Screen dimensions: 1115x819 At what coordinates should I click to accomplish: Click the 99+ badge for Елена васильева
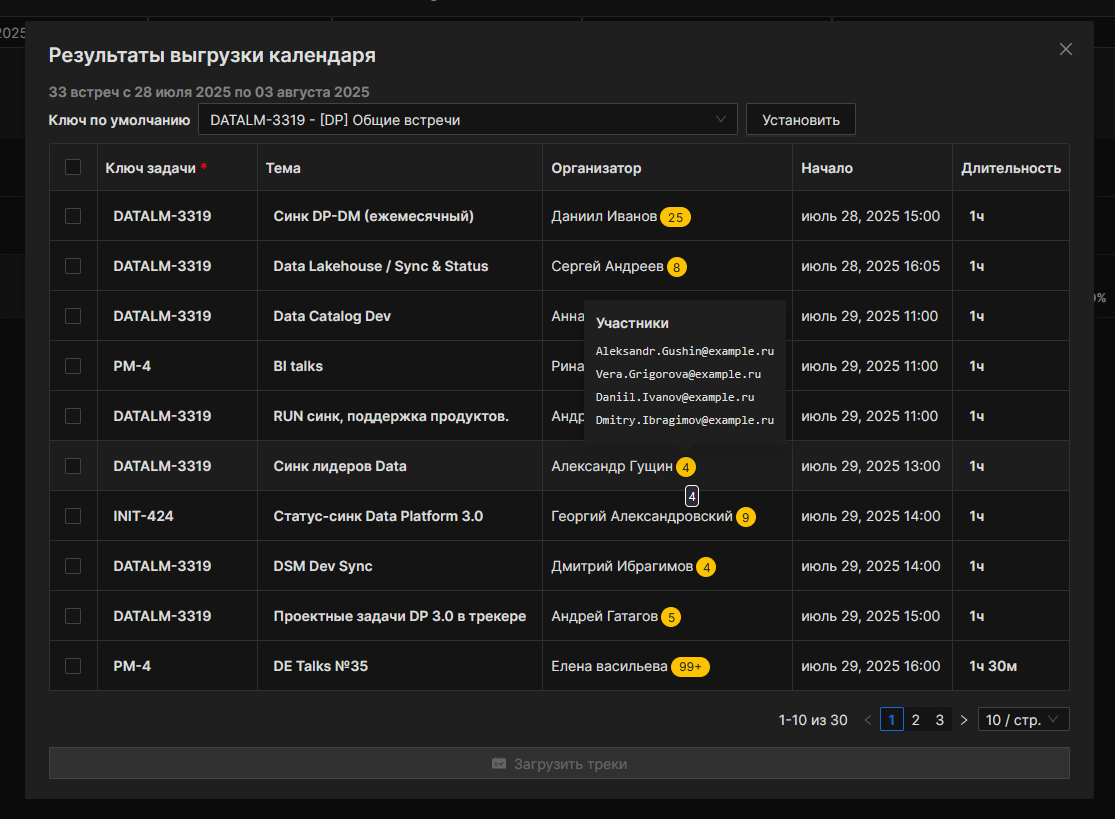(690, 667)
